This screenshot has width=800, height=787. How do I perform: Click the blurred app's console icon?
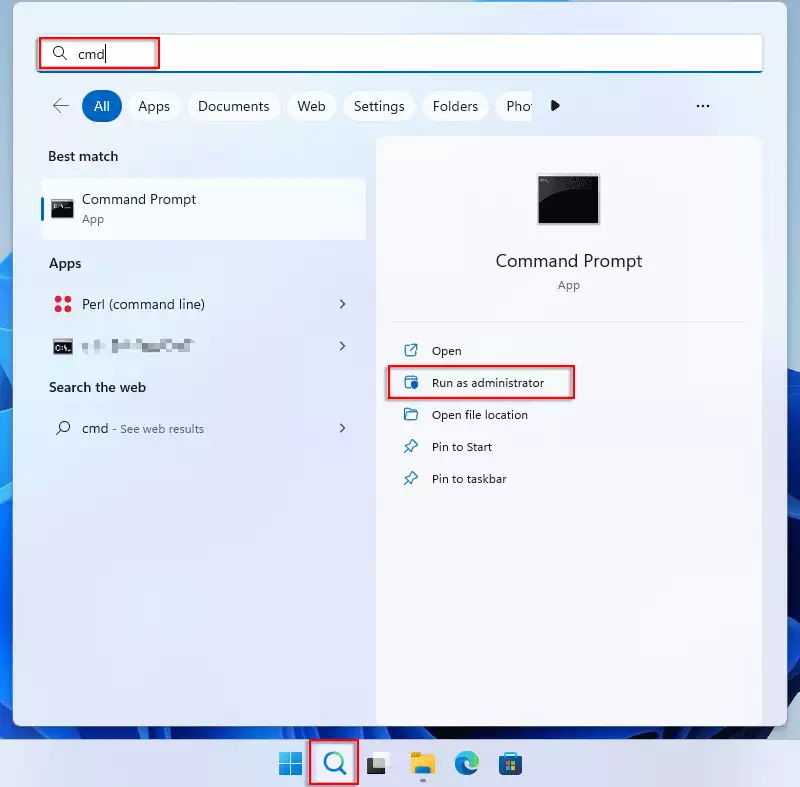(63, 347)
